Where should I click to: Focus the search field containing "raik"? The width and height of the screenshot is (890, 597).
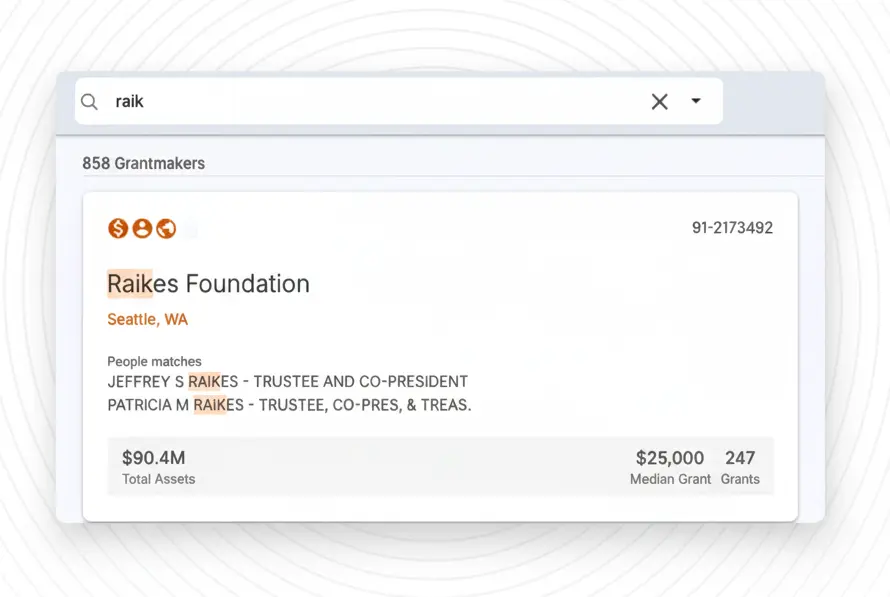(x=370, y=102)
